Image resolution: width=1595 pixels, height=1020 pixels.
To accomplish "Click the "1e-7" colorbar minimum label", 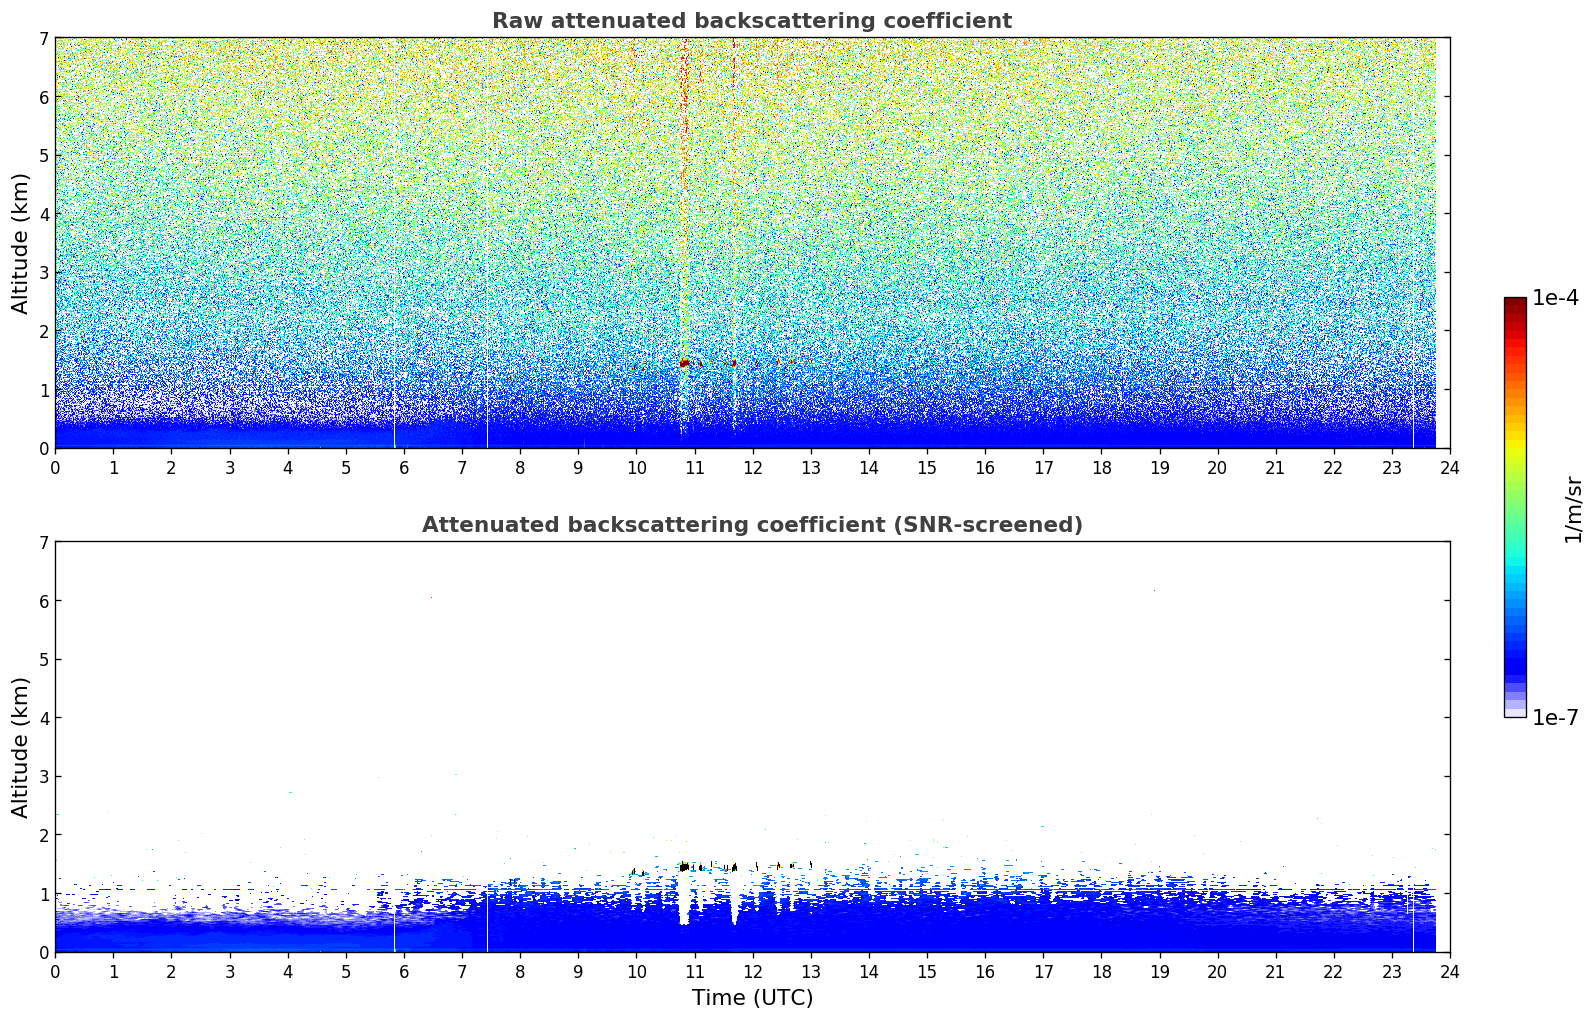I will (1555, 717).
